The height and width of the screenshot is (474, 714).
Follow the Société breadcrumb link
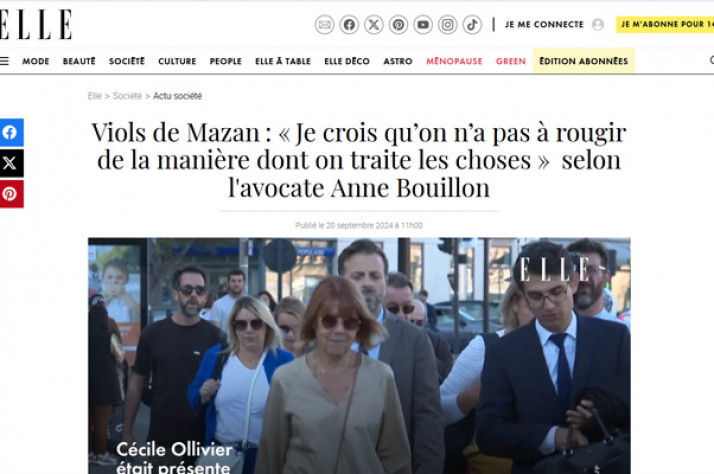coord(128,96)
